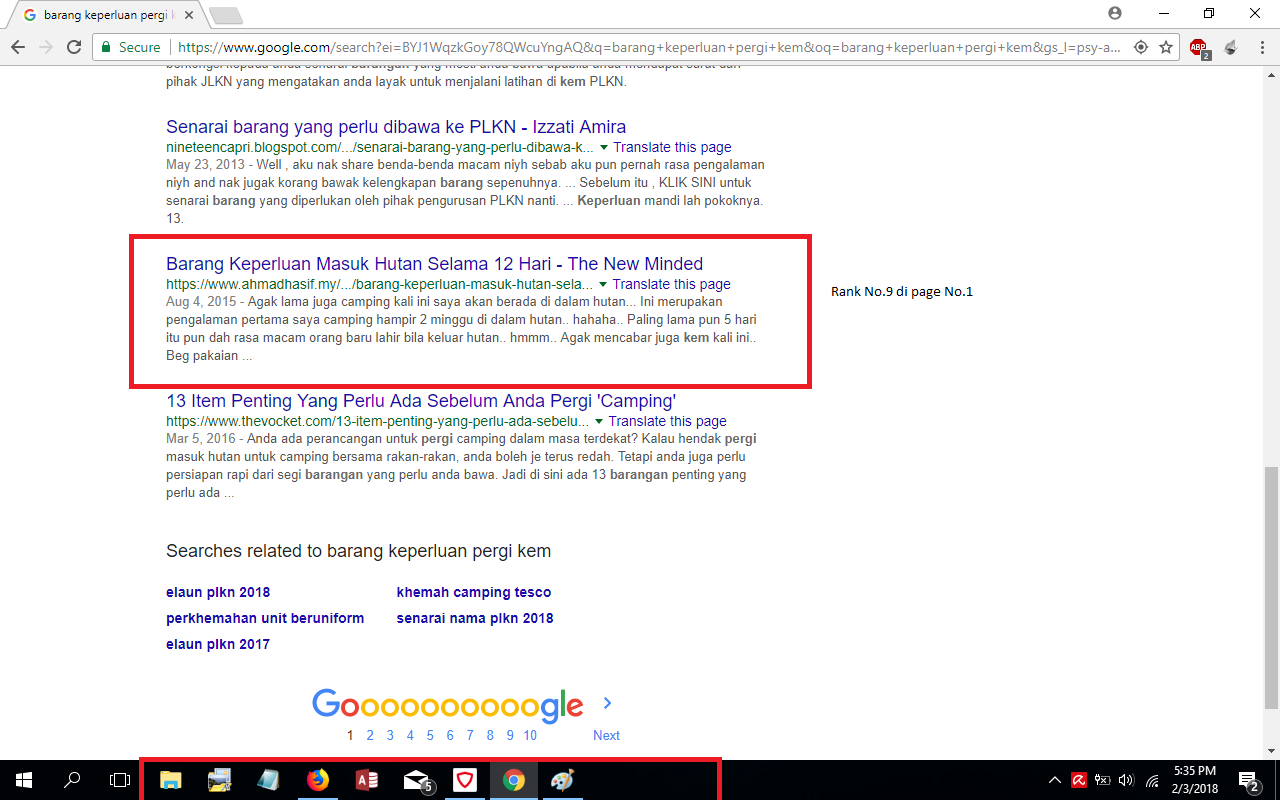Open the printer/scanner app on taskbar

220,780
